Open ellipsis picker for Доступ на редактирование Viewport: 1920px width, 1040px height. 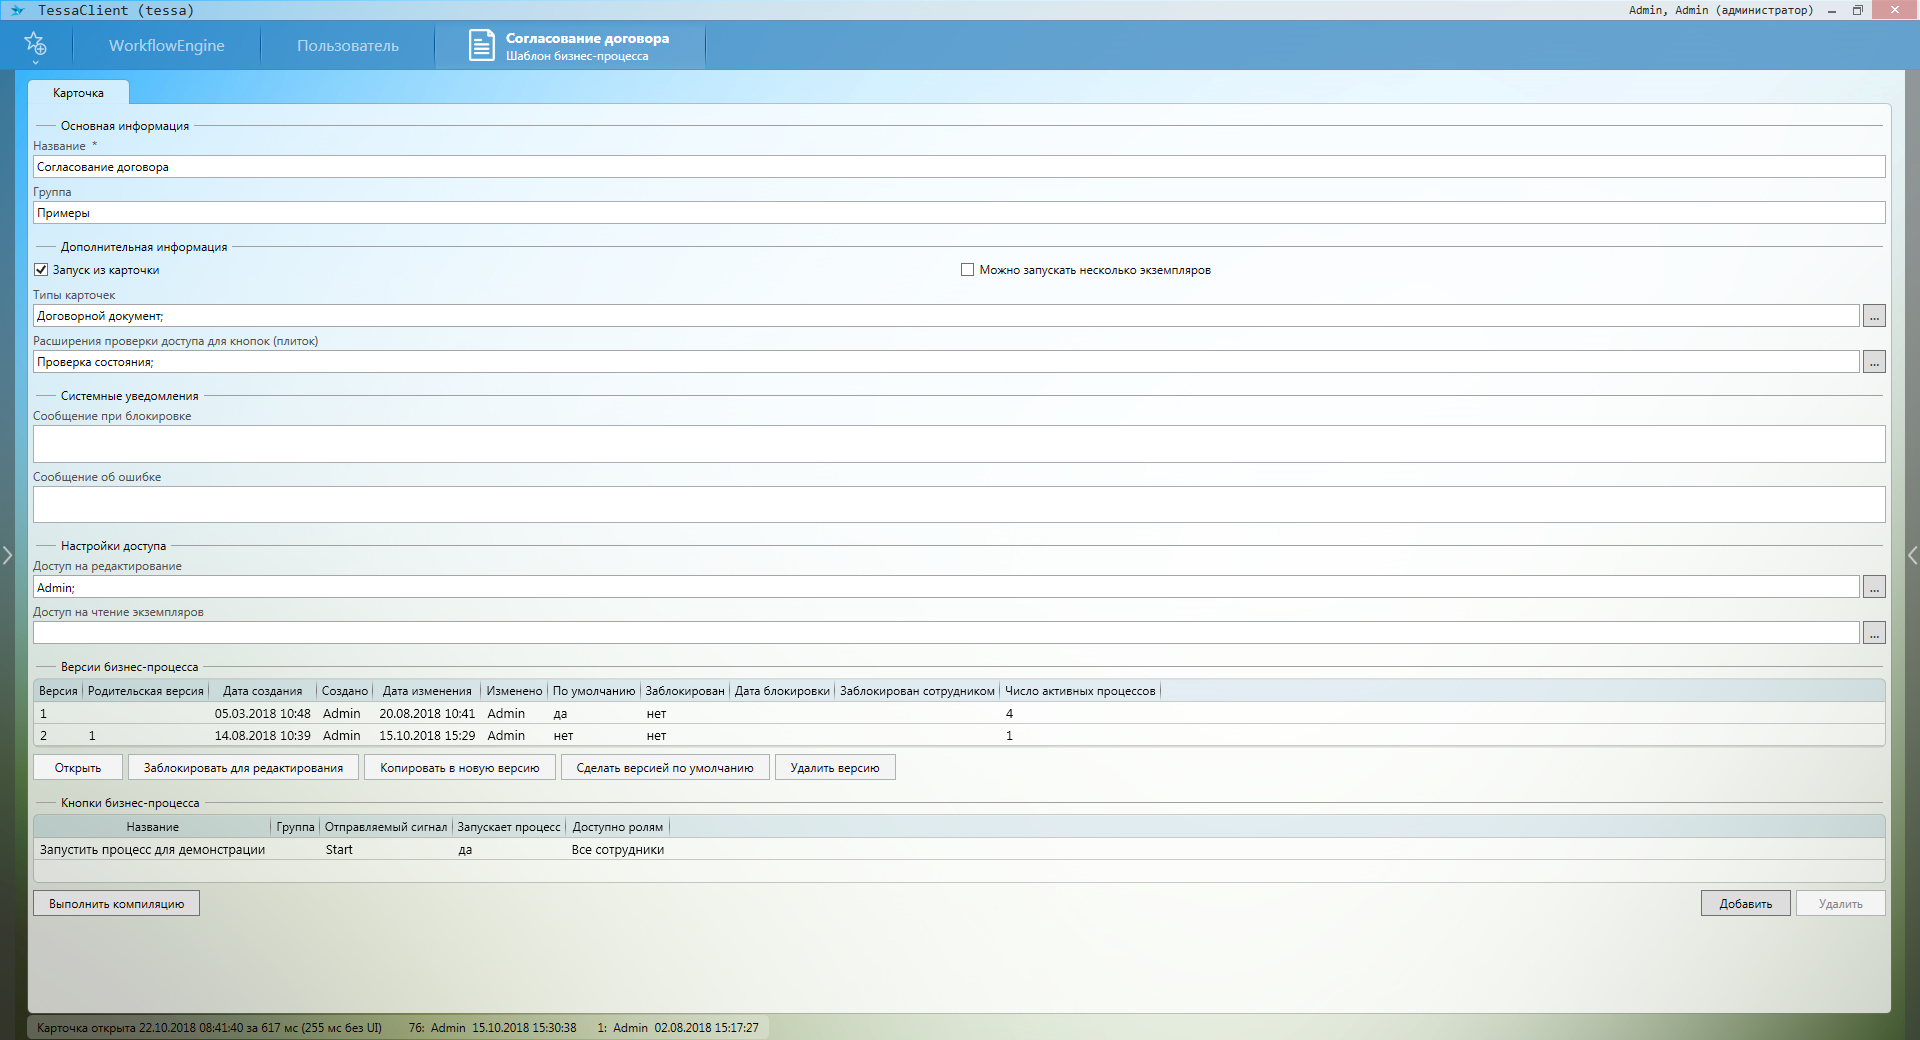click(x=1874, y=588)
